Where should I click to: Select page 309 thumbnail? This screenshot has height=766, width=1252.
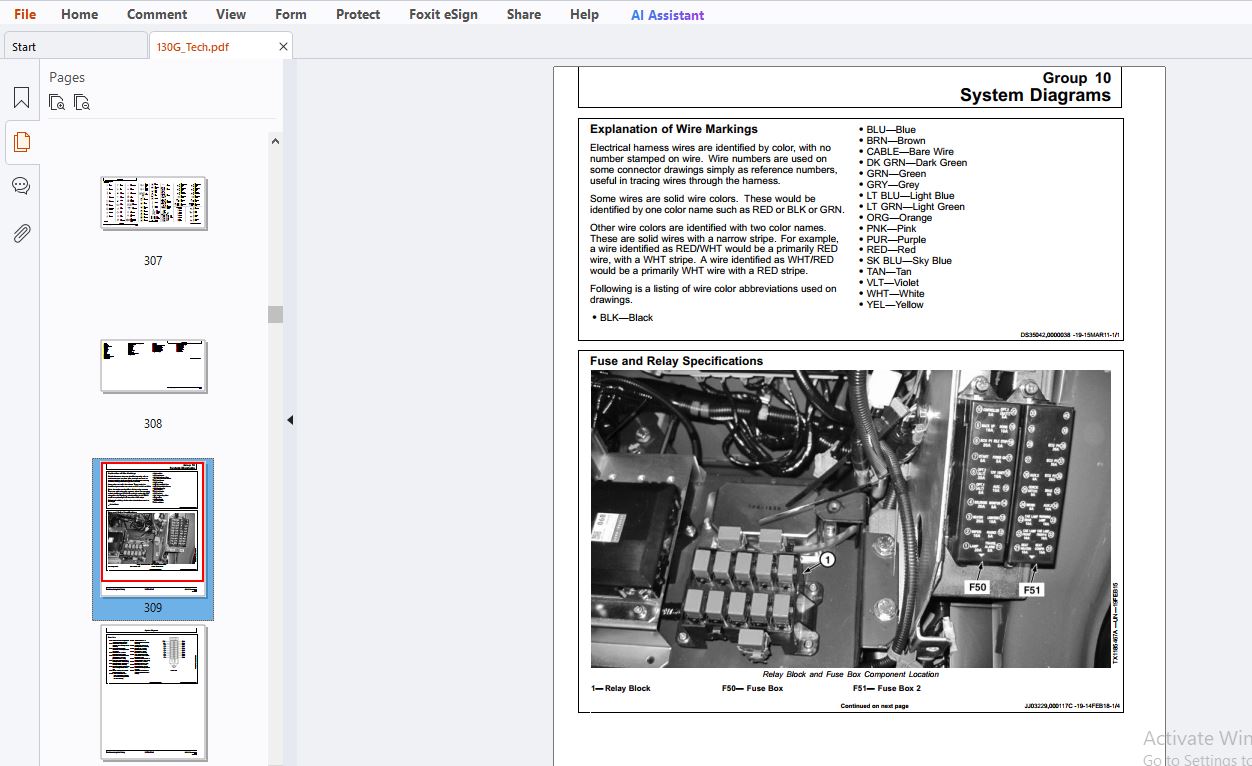[x=153, y=529]
